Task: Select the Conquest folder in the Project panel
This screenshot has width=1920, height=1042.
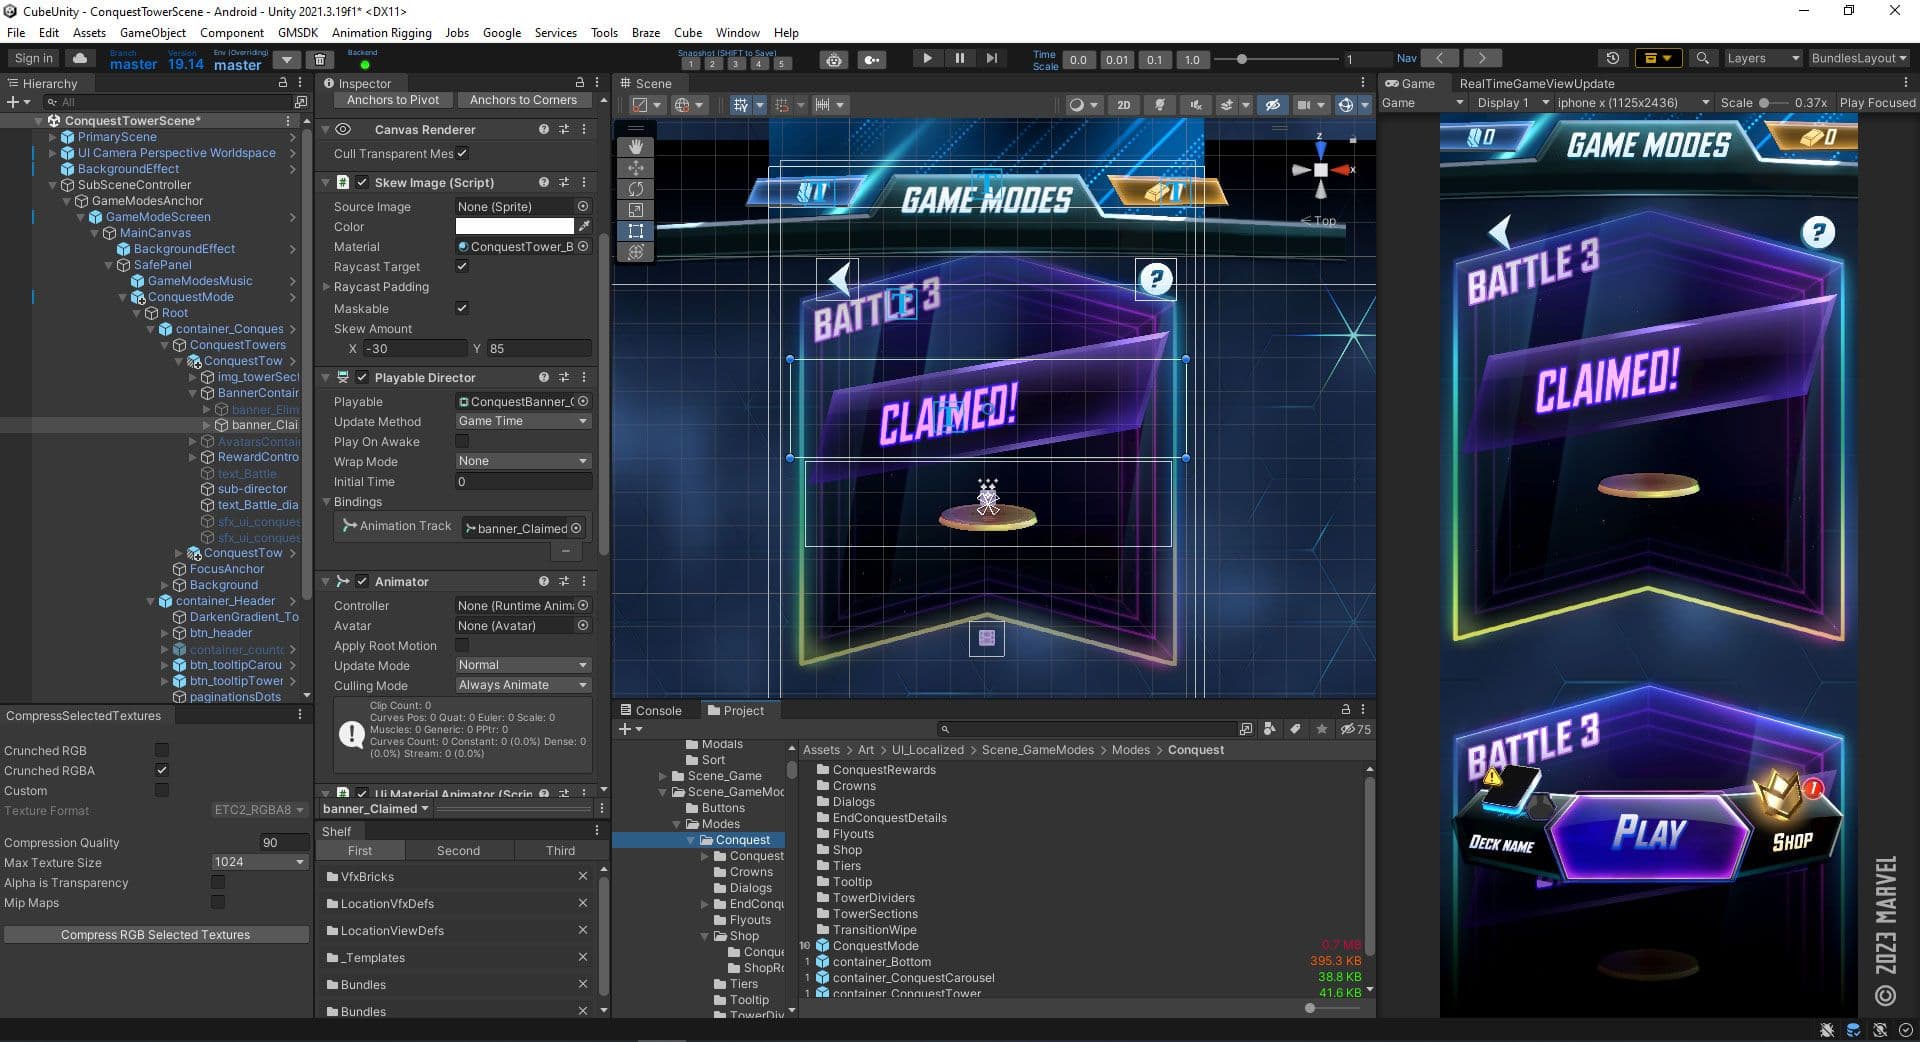Action: (742, 839)
